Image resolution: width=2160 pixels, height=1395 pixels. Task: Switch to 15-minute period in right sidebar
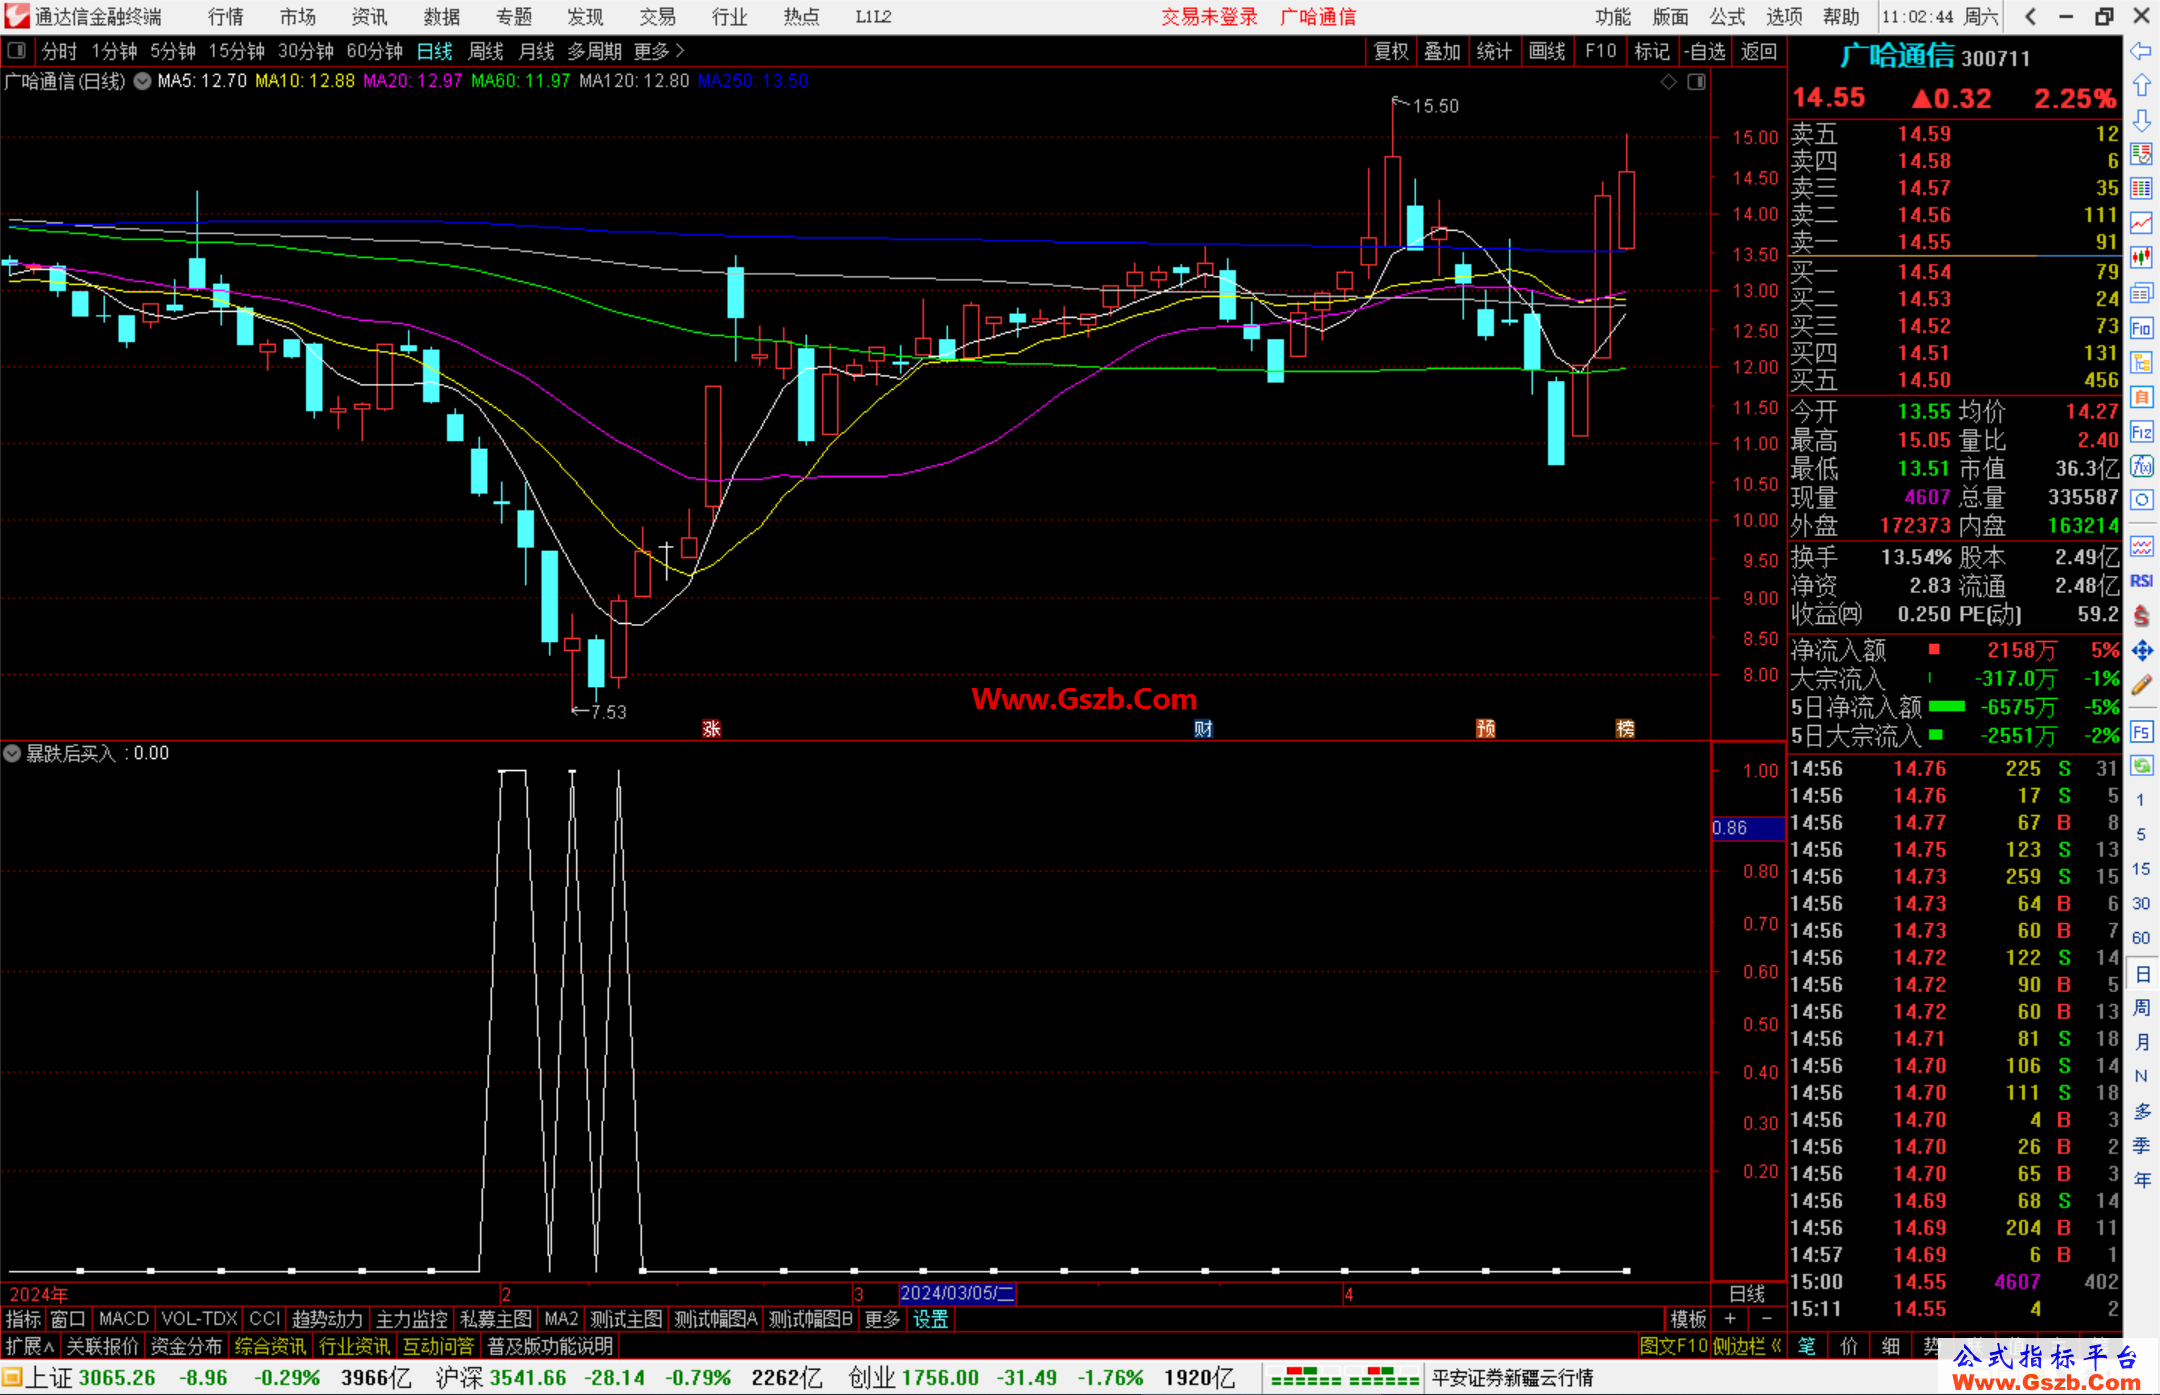(2141, 869)
